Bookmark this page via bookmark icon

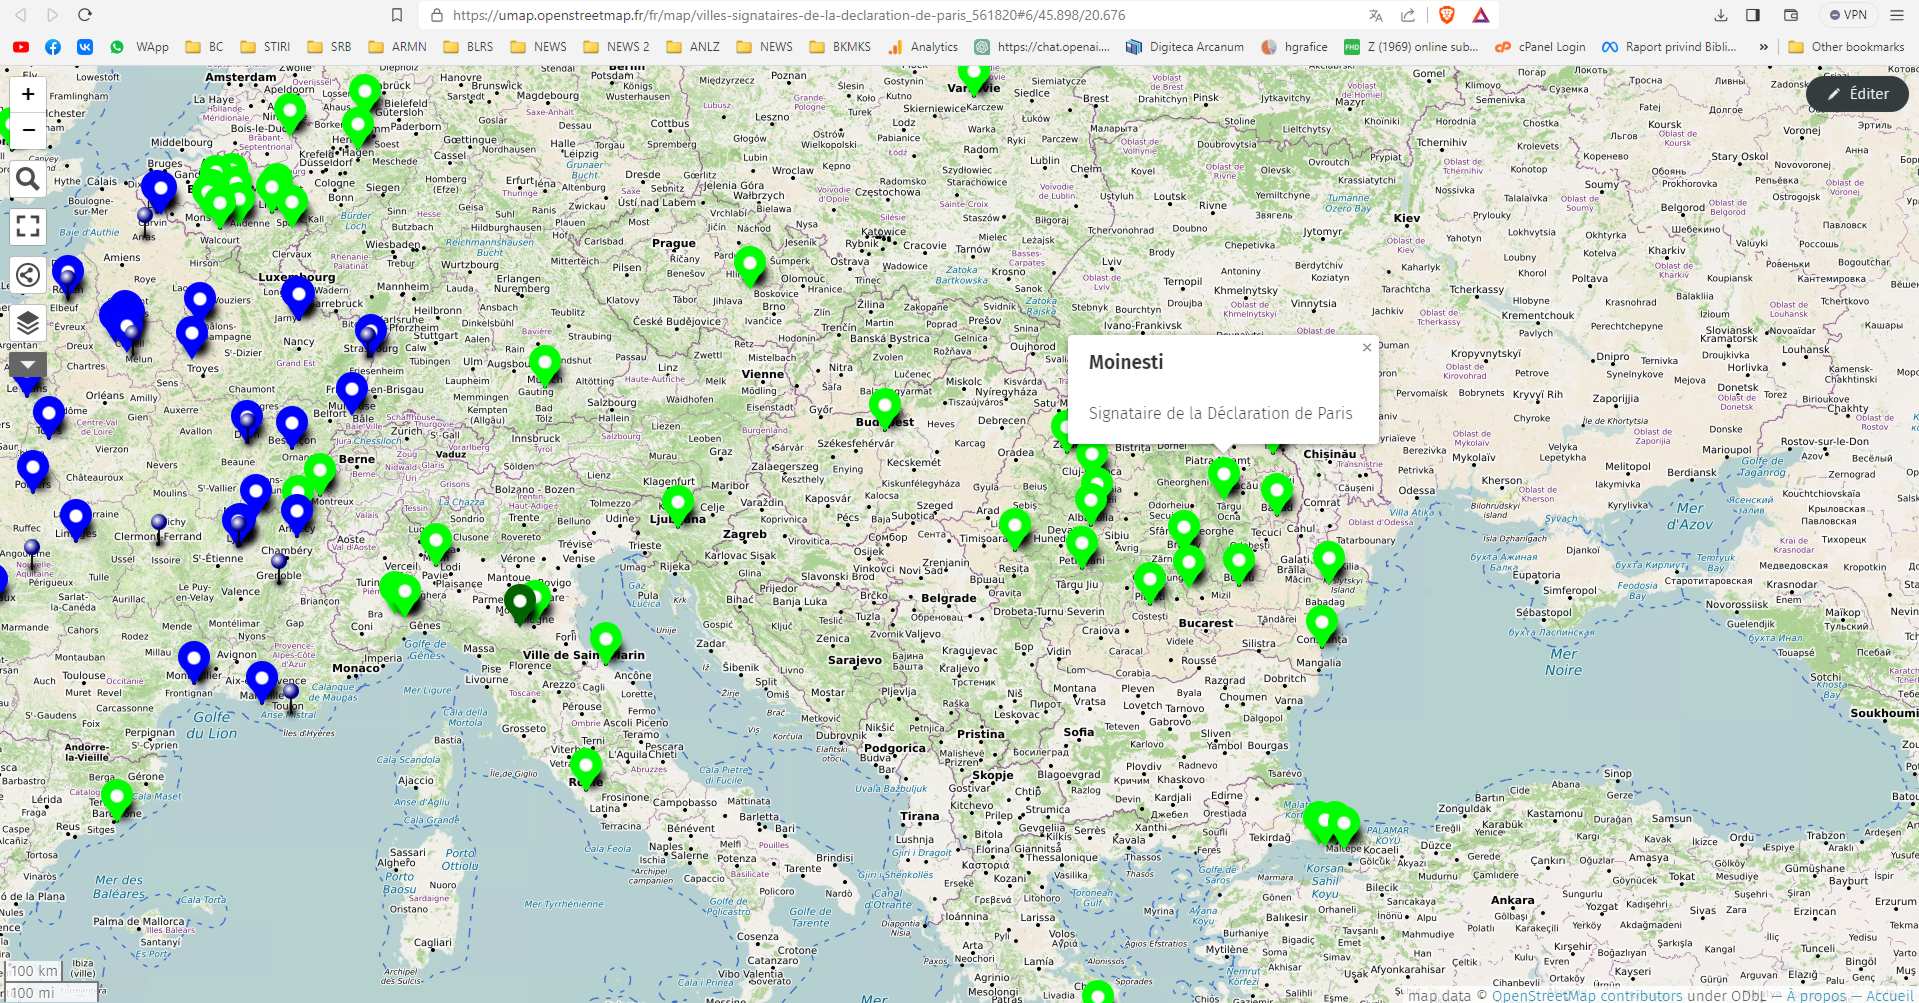point(397,15)
